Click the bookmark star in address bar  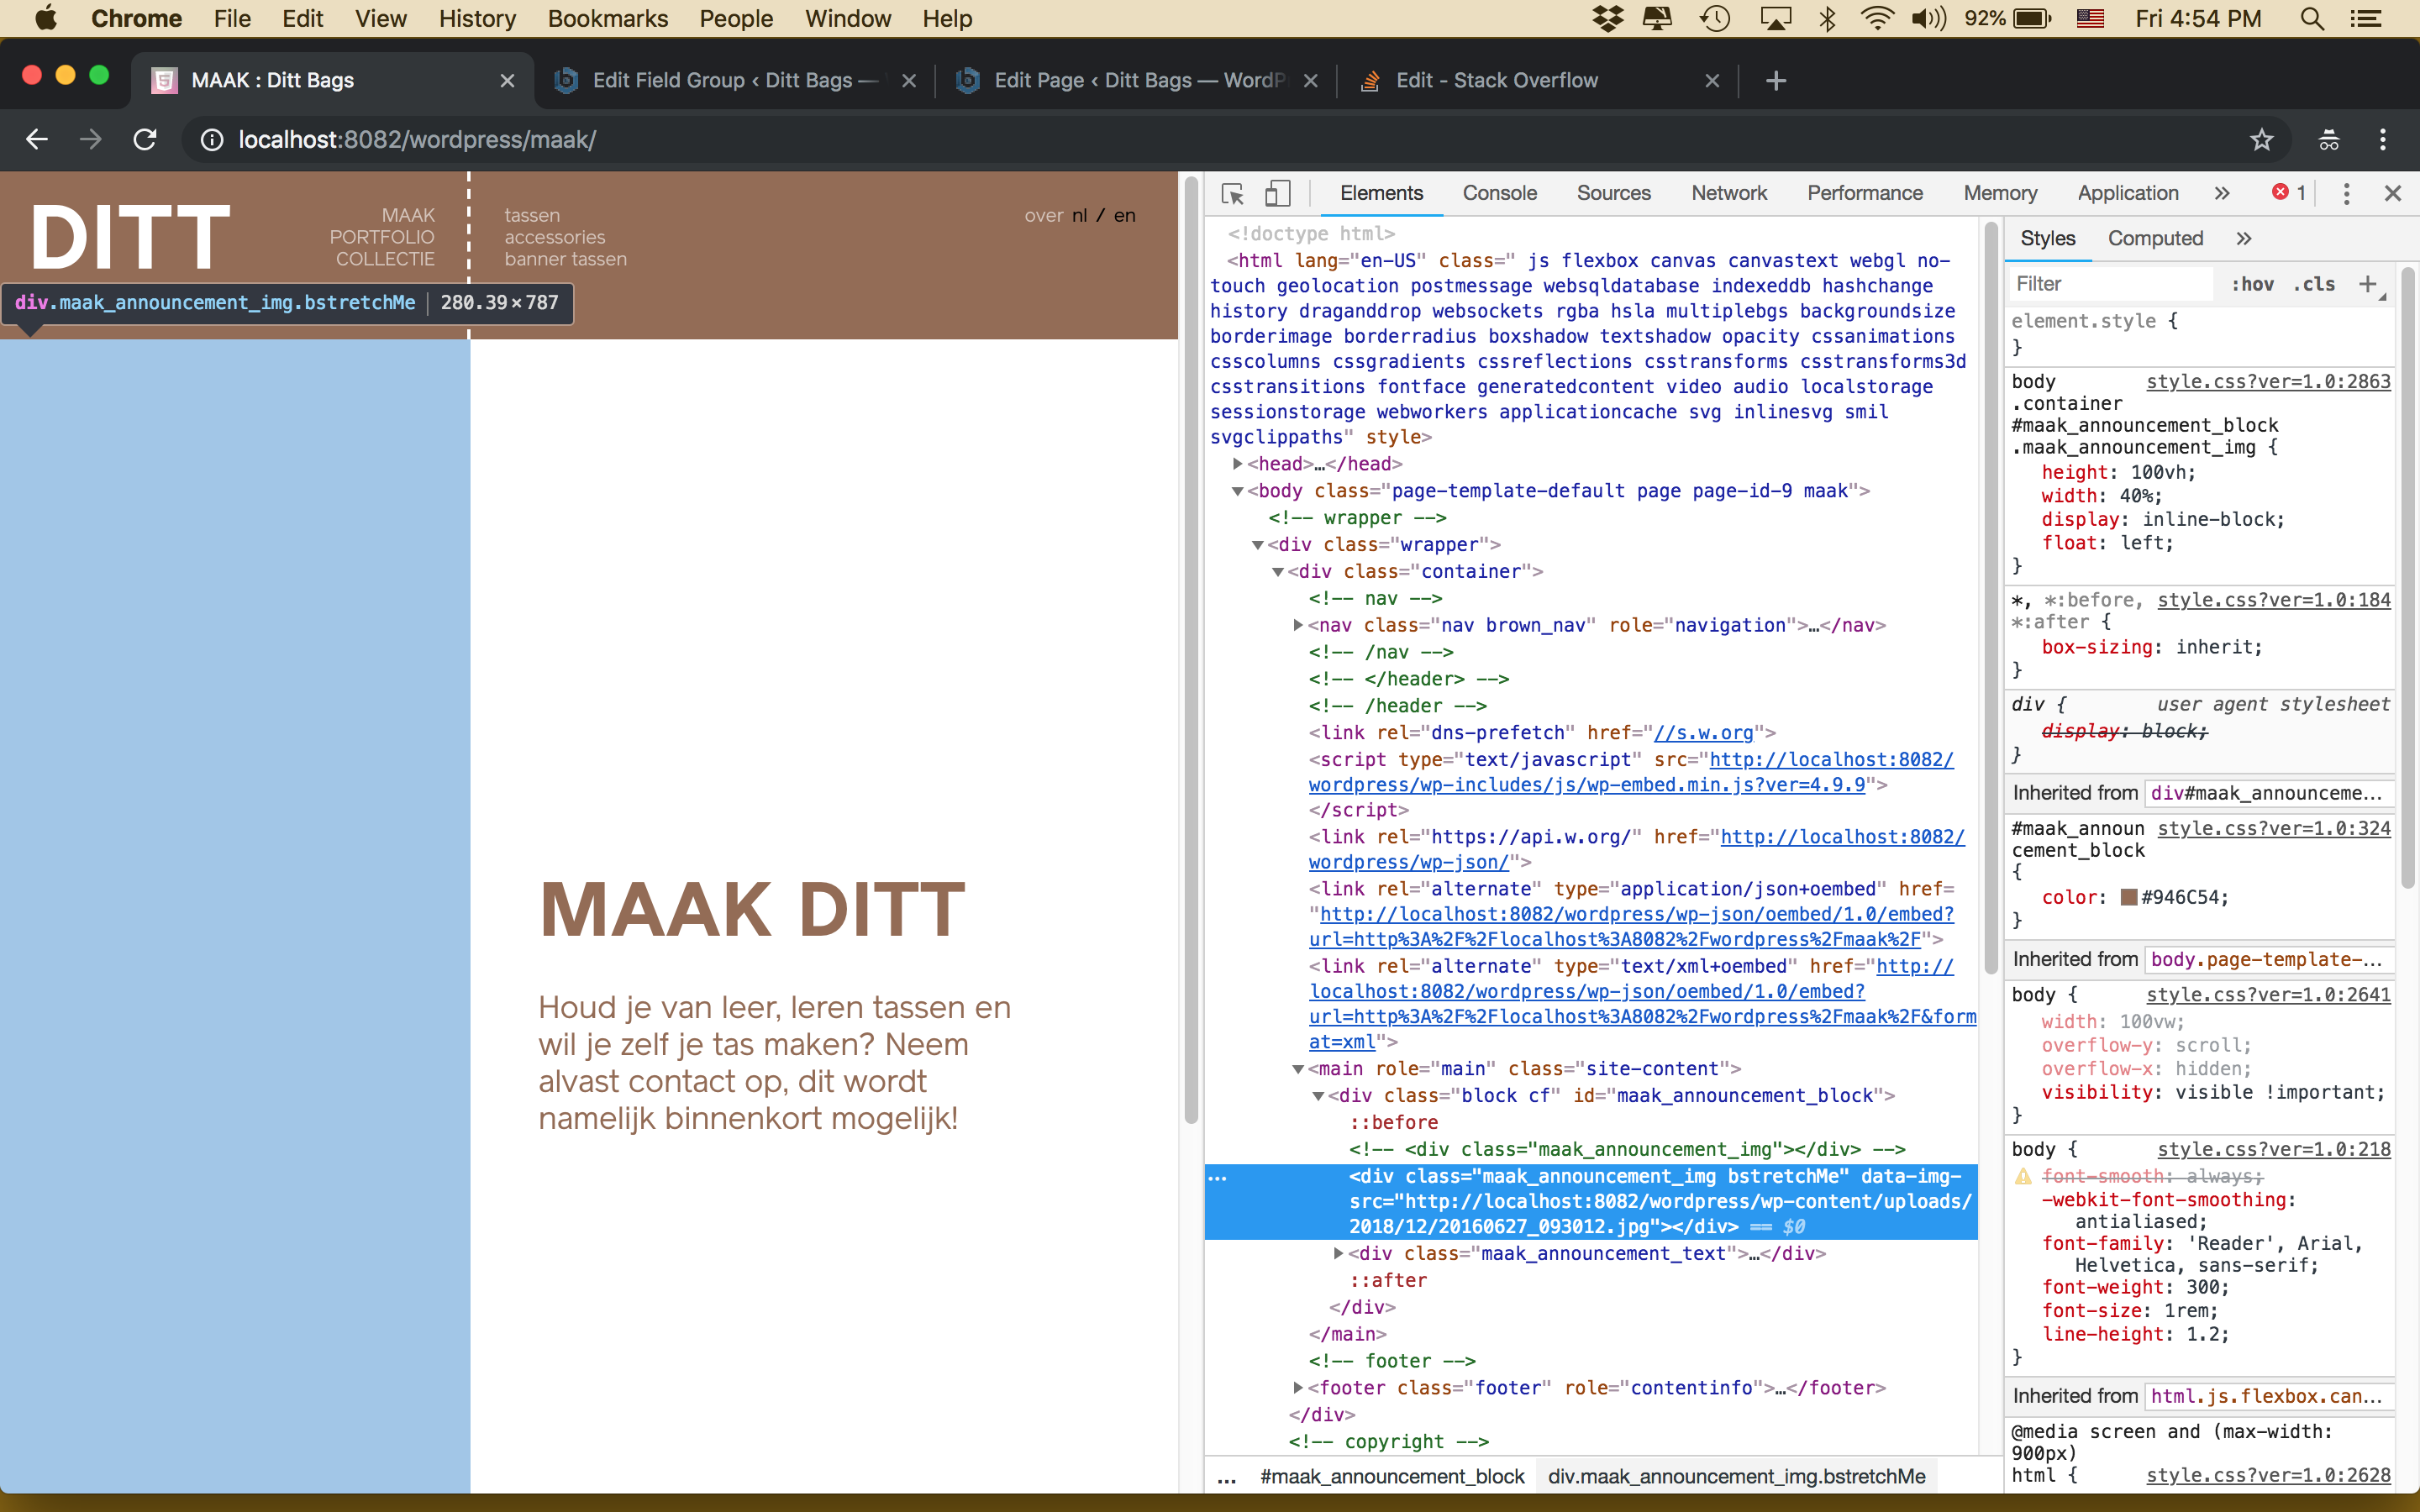click(x=2262, y=139)
